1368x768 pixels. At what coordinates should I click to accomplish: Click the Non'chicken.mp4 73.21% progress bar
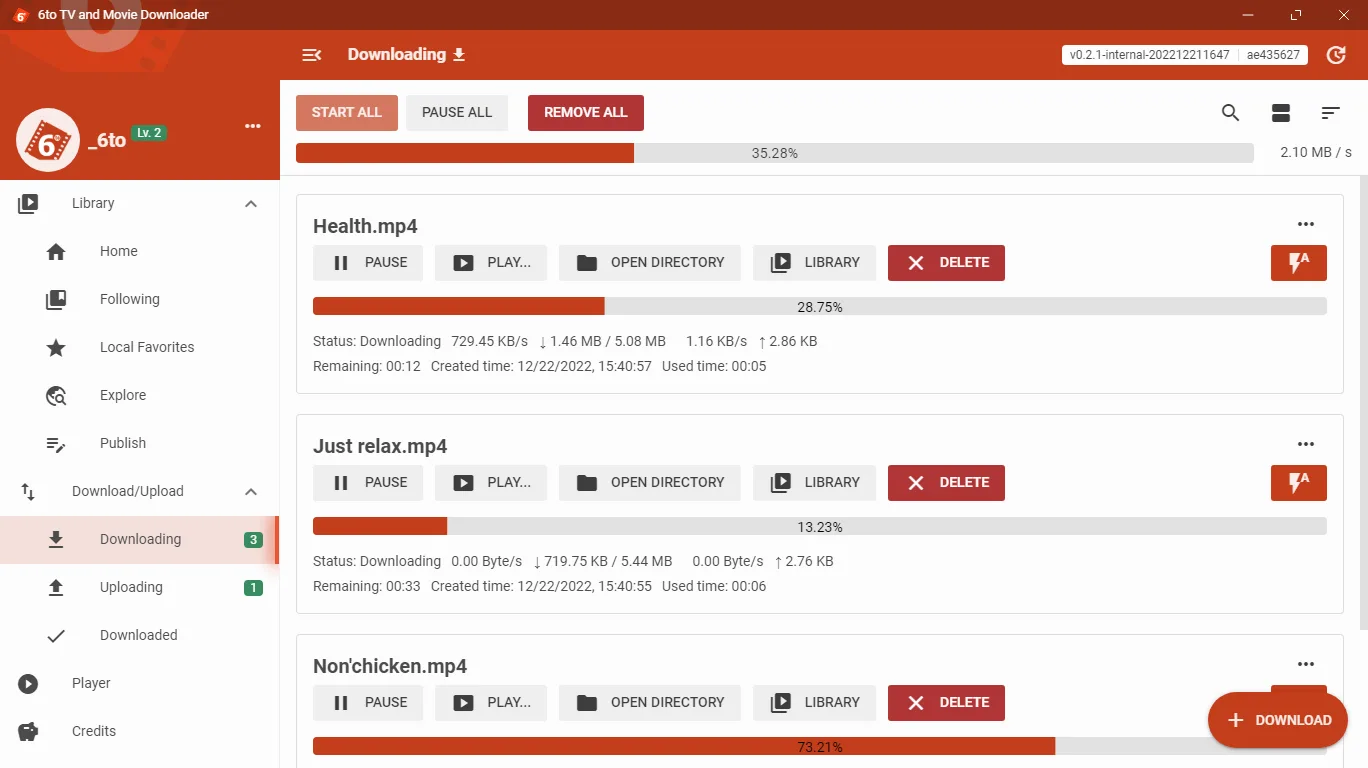pos(820,746)
